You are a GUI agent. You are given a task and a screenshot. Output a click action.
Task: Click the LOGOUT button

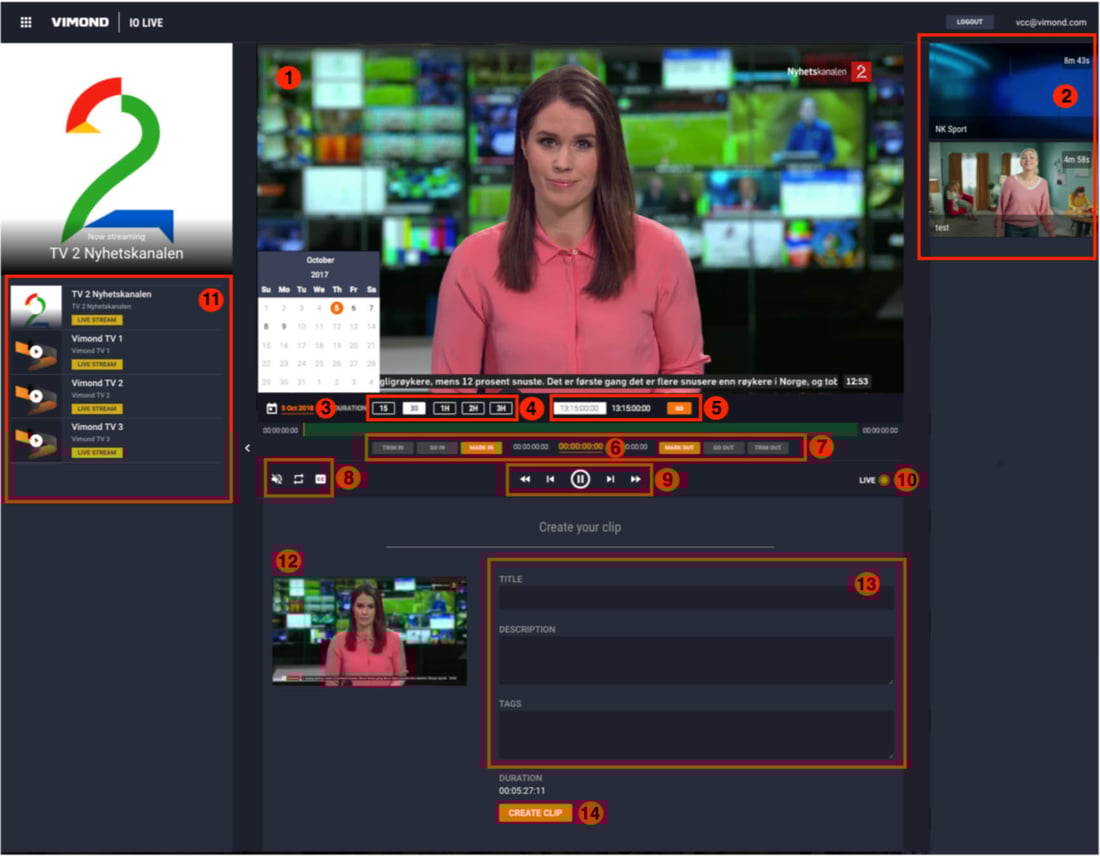click(970, 22)
